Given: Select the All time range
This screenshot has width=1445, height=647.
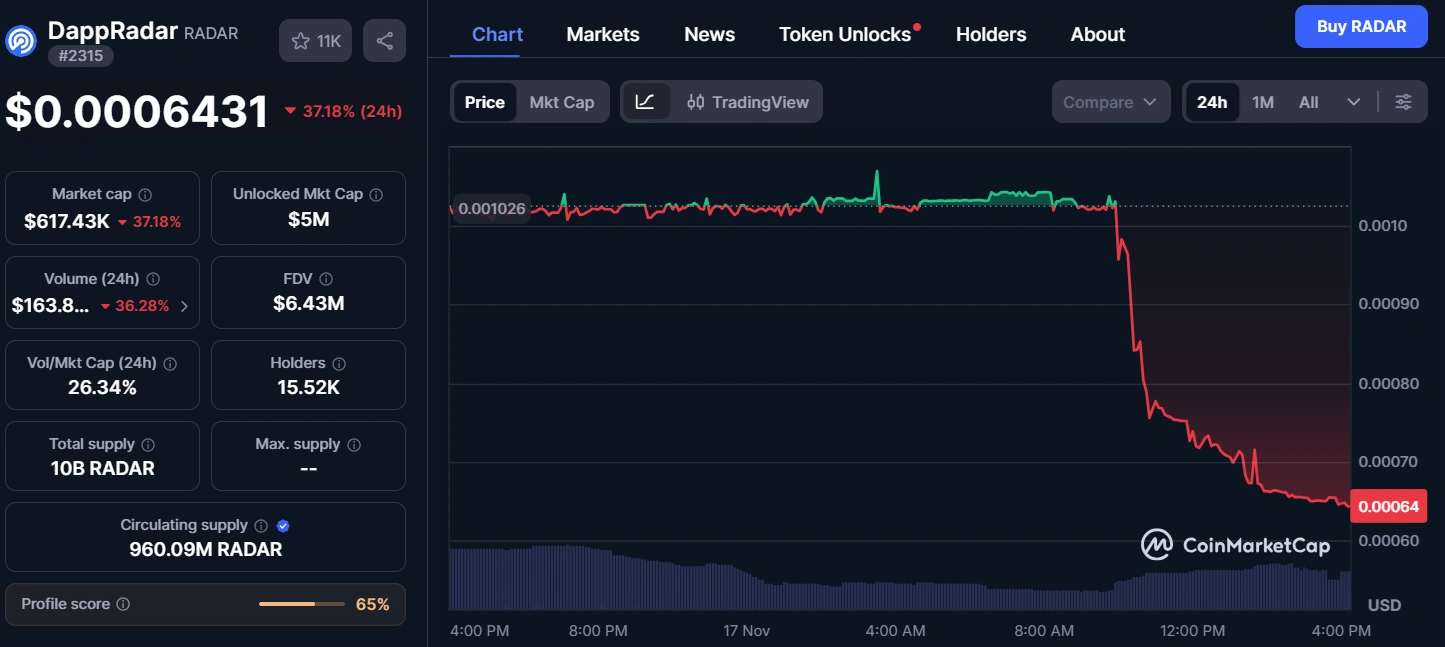Looking at the screenshot, I should [x=1308, y=101].
